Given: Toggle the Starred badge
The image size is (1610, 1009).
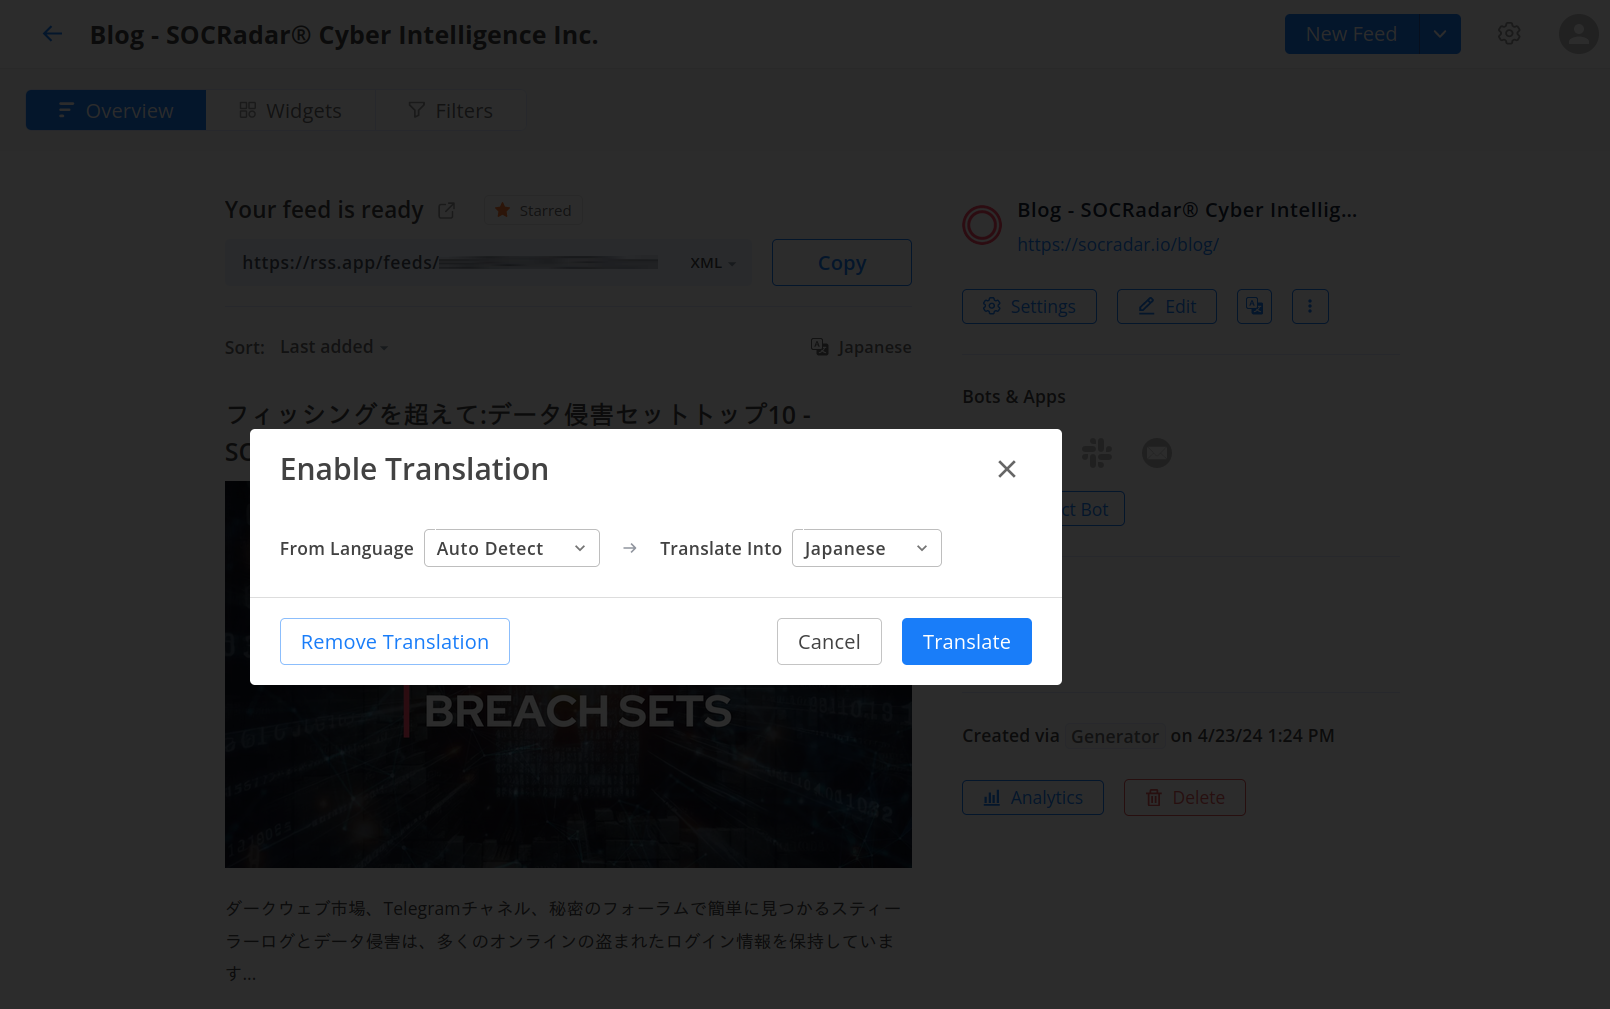Looking at the screenshot, I should 534,211.
